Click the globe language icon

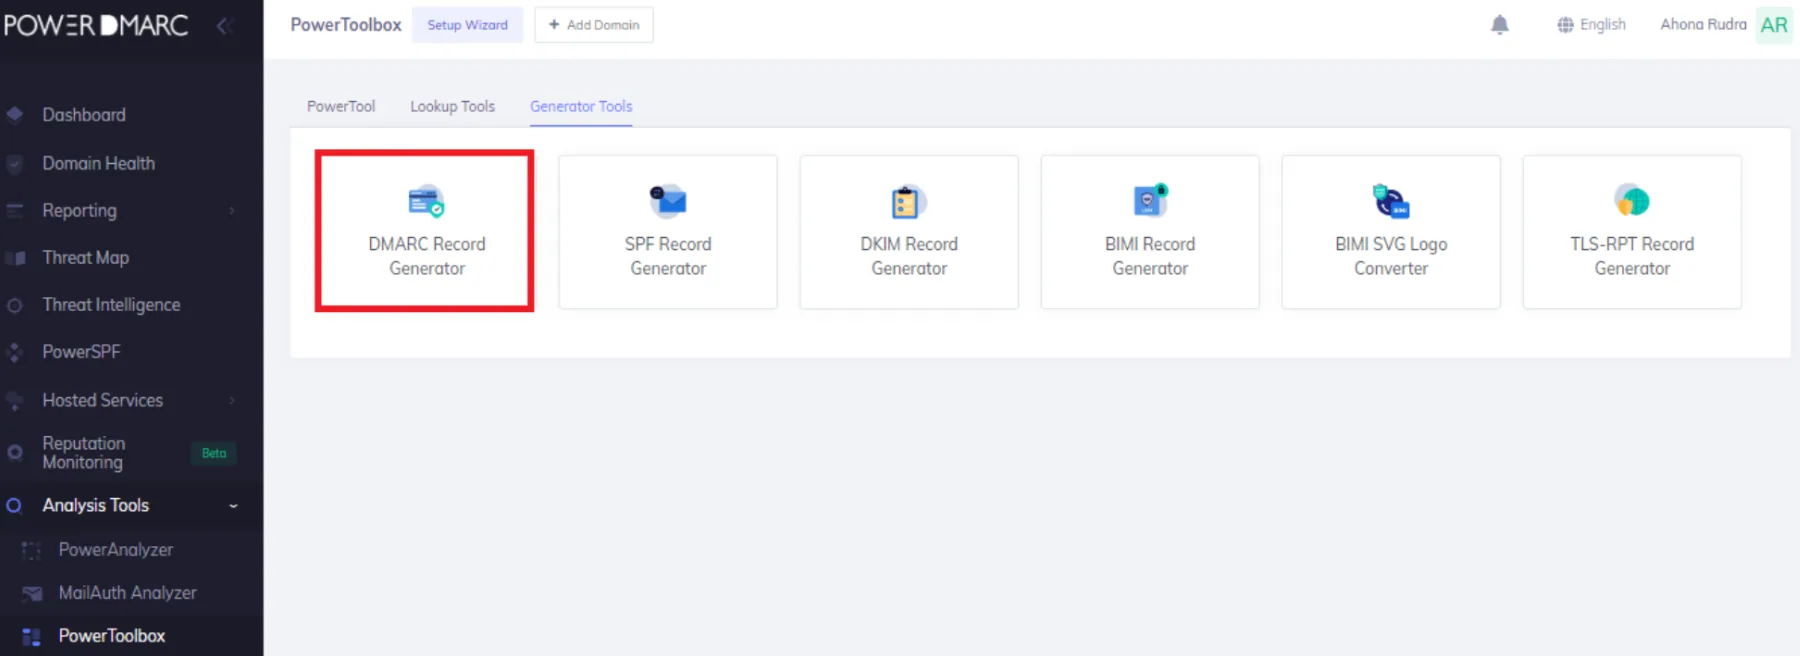tap(1565, 25)
